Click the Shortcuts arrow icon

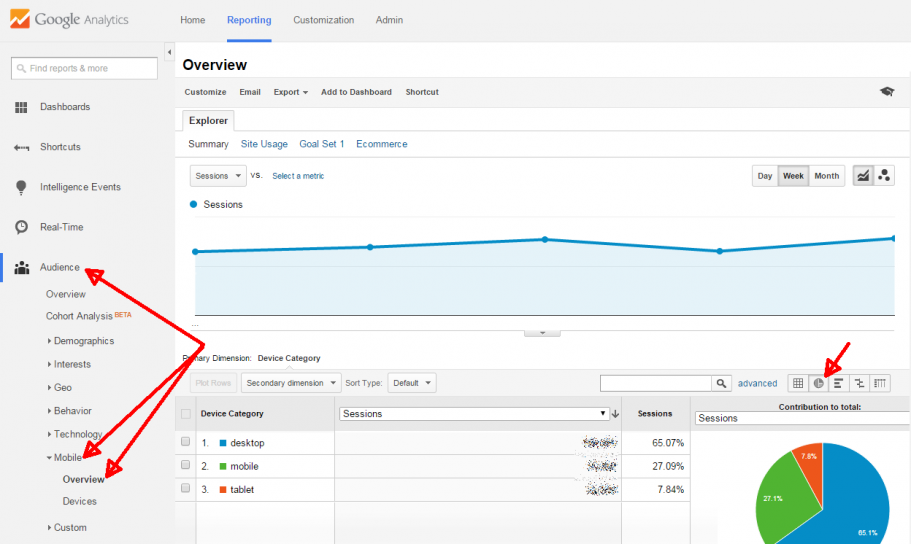(21, 148)
